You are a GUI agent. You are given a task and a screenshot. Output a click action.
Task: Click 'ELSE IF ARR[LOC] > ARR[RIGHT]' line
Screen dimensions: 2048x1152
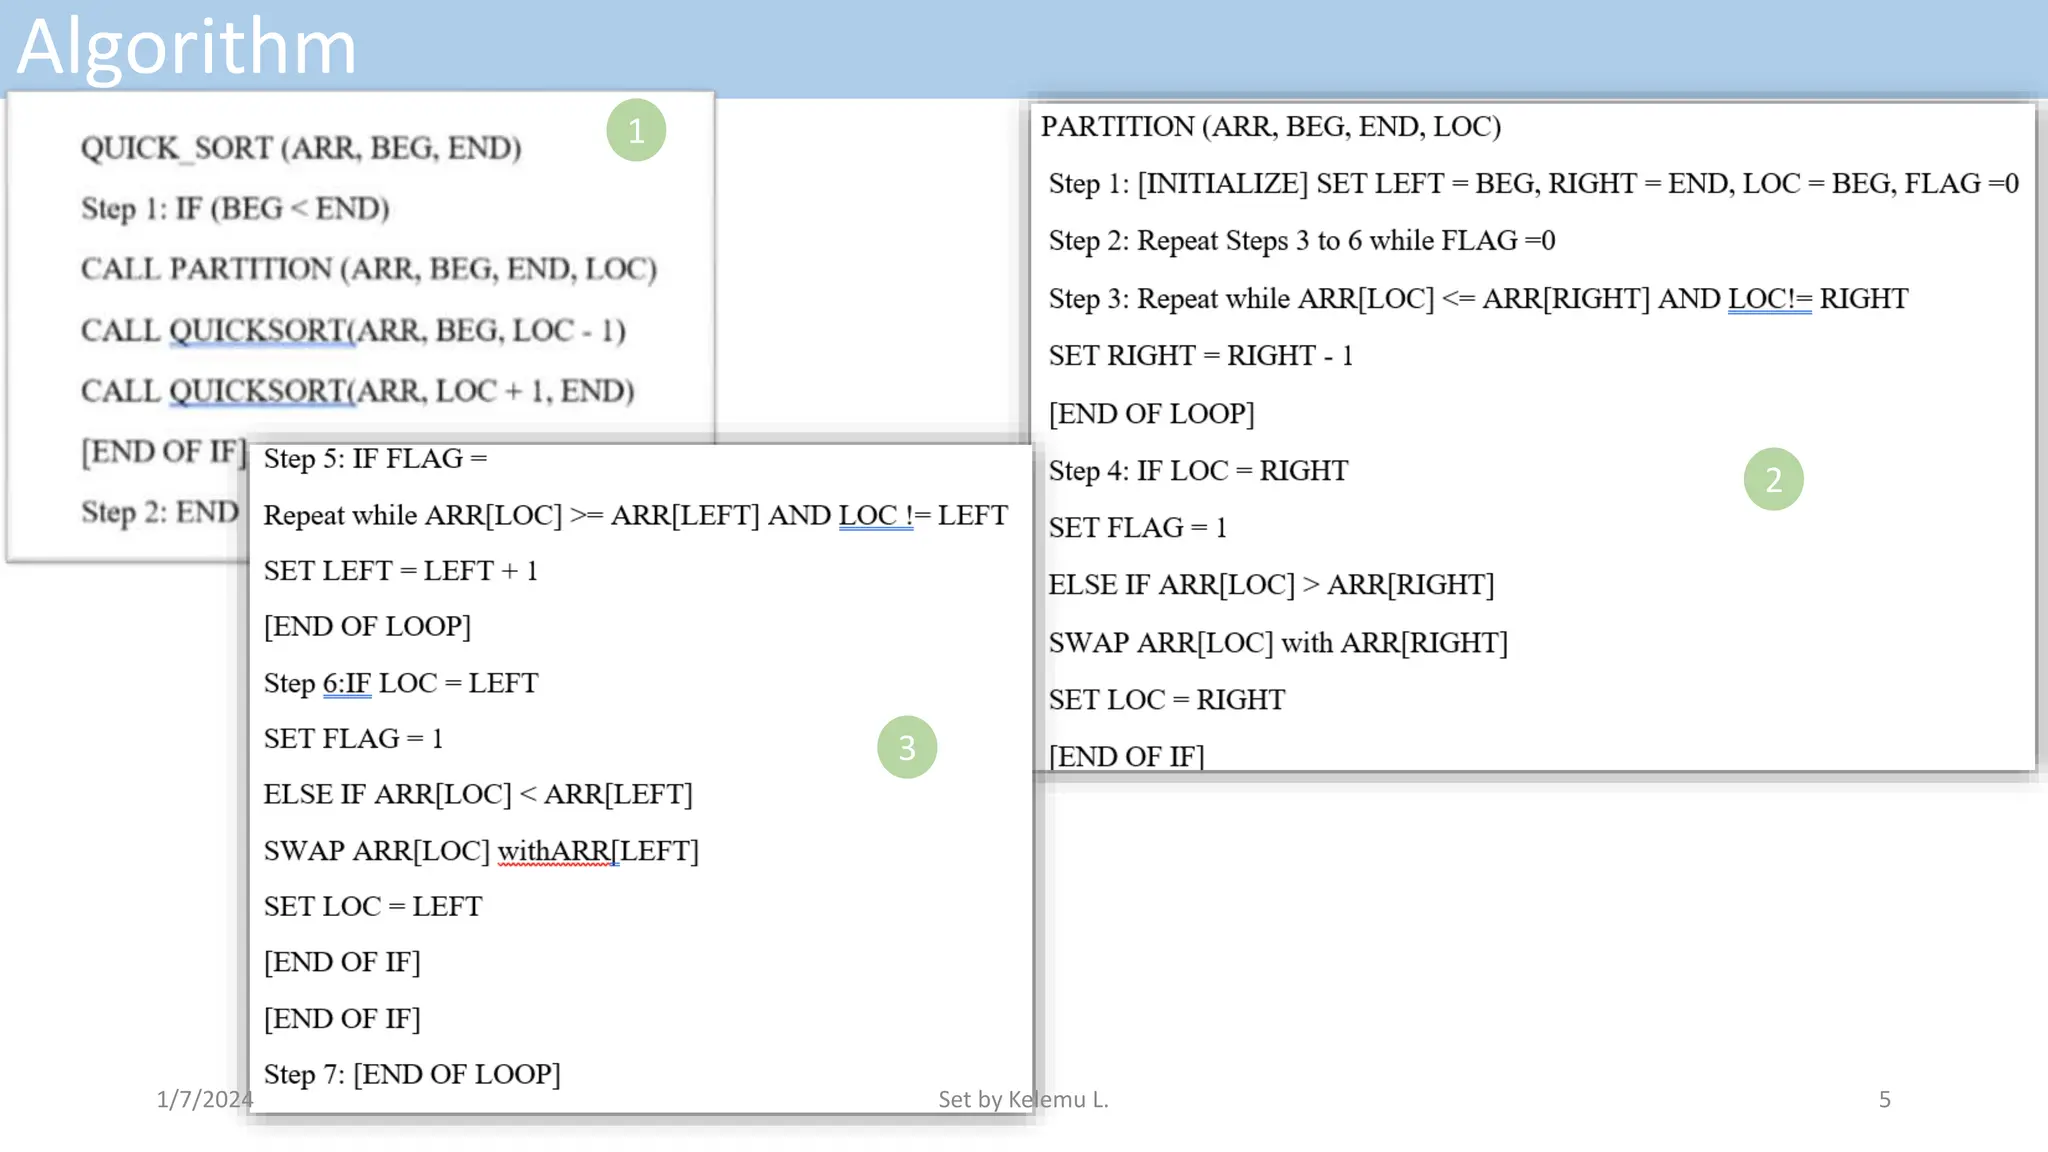(1271, 584)
